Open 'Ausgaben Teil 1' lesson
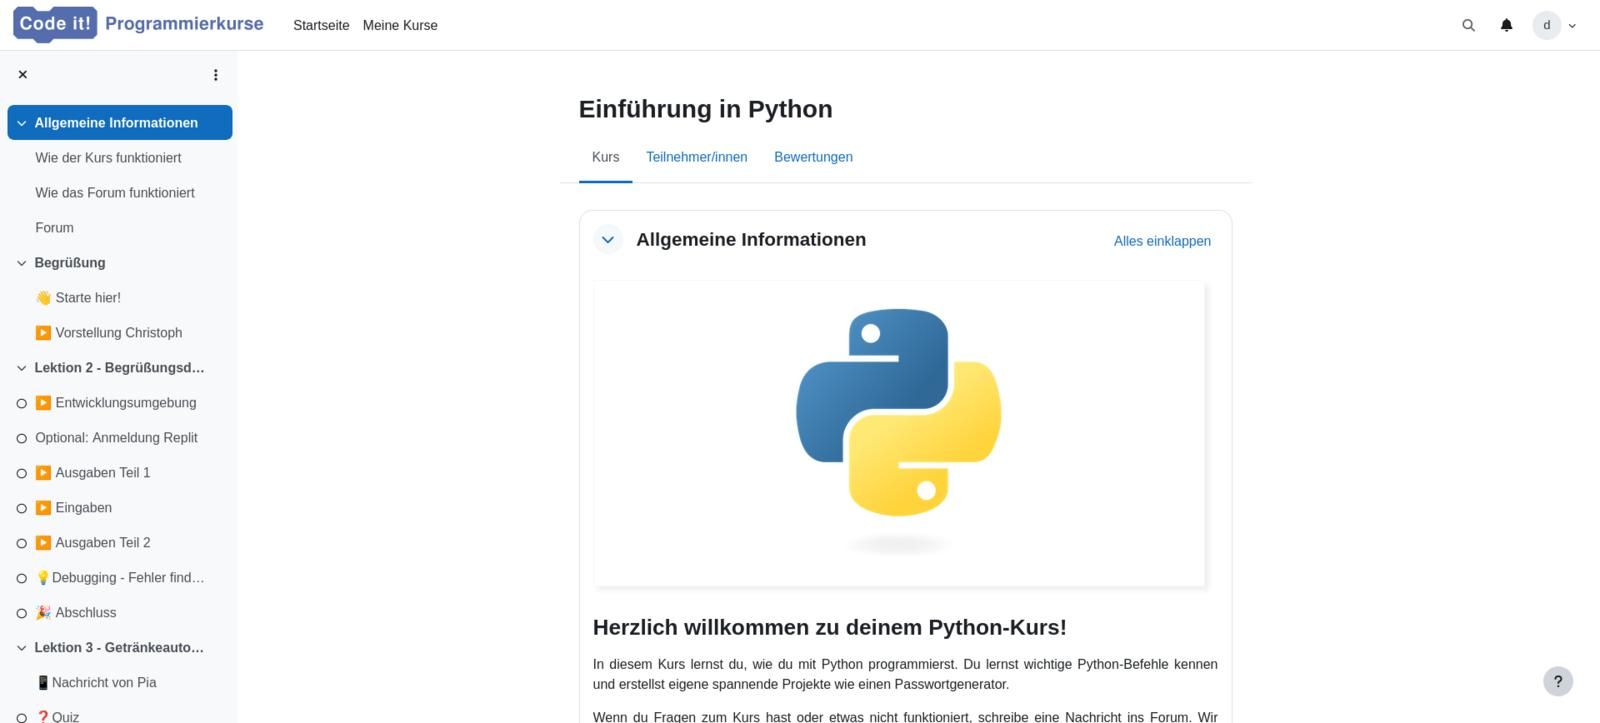Image resolution: width=1600 pixels, height=723 pixels. point(93,473)
